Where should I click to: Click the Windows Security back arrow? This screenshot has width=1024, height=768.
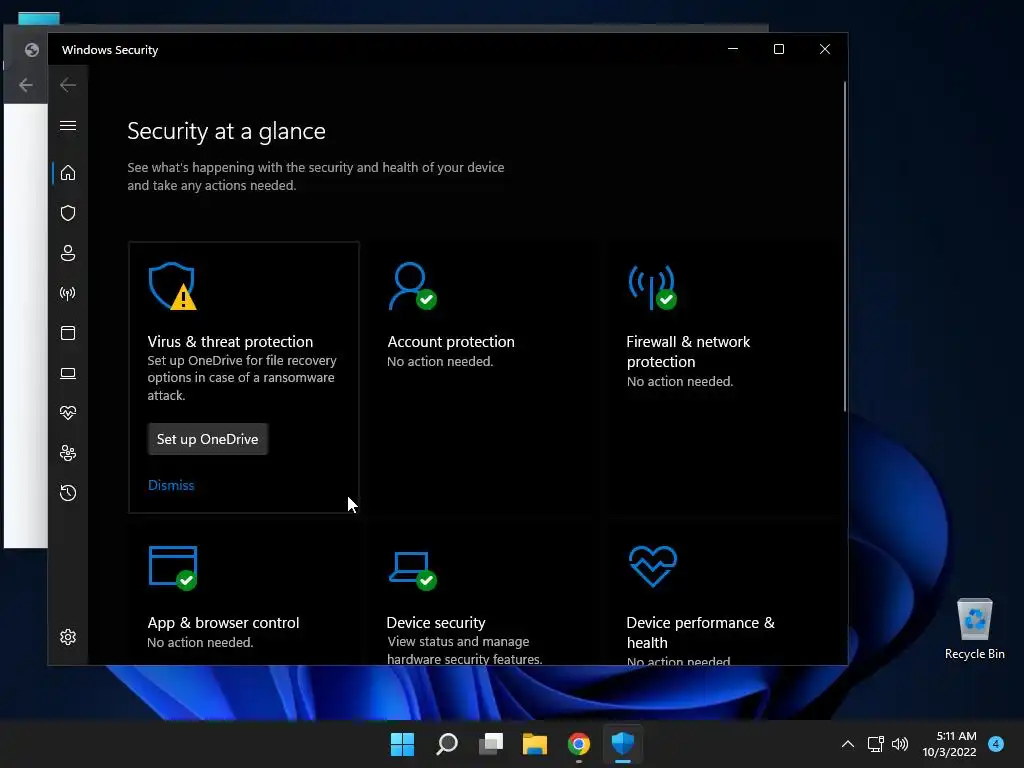[x=68, y=85]
